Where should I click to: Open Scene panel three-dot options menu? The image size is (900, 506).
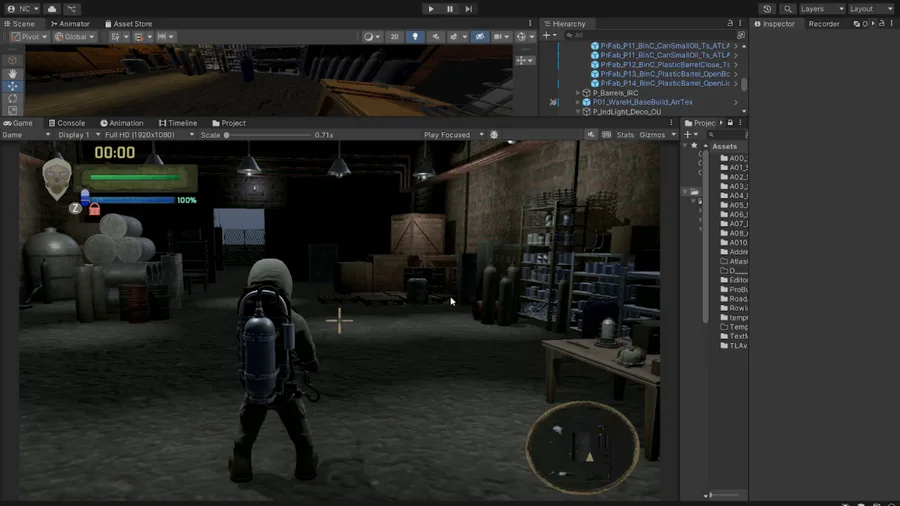click(530, 24)
